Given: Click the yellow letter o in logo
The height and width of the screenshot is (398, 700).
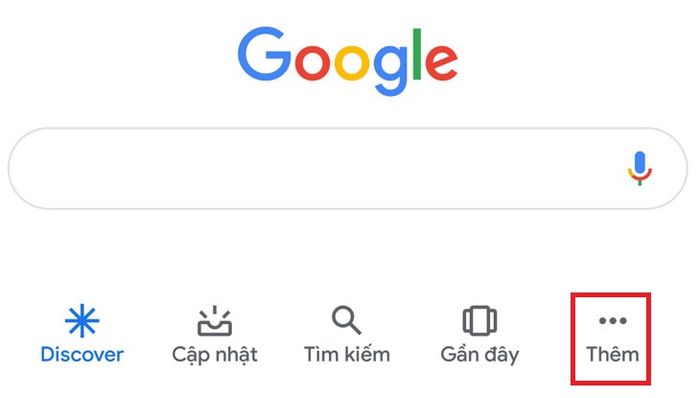Looking at the screenshot, I should [352, 62].
